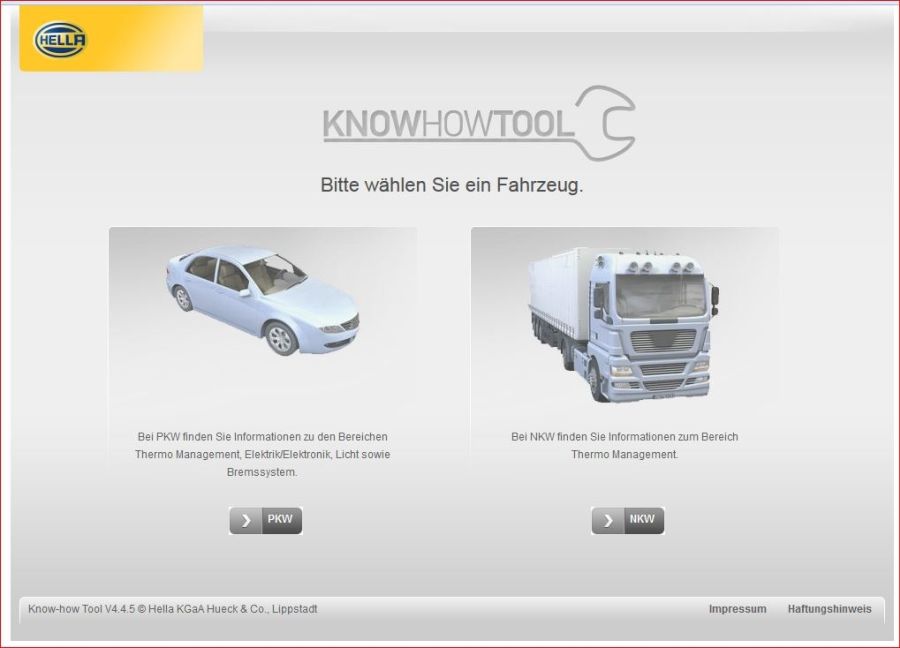Viewport: 900px width, 648px height.
Task: Click the heading 'Bitte wählen Sie ein Fahrzeug.'
Action: 451,185
